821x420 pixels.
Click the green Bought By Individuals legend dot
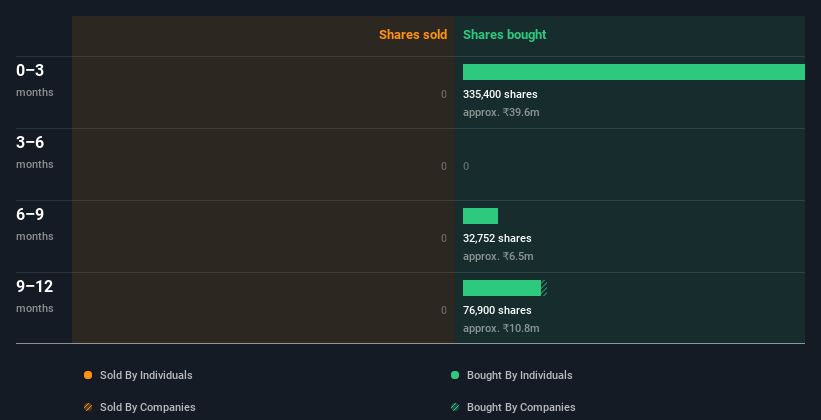(455, 375)
